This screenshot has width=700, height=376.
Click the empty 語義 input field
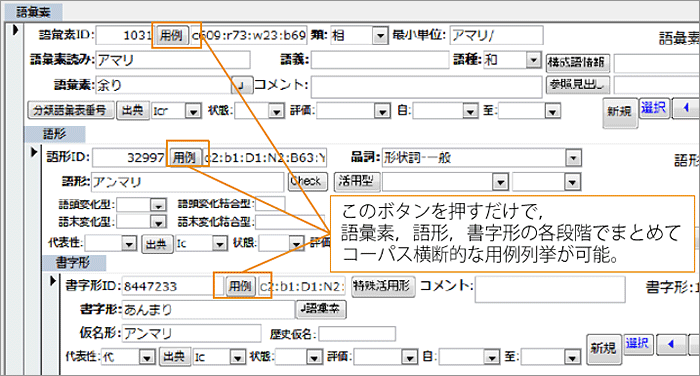pos(380,60)
